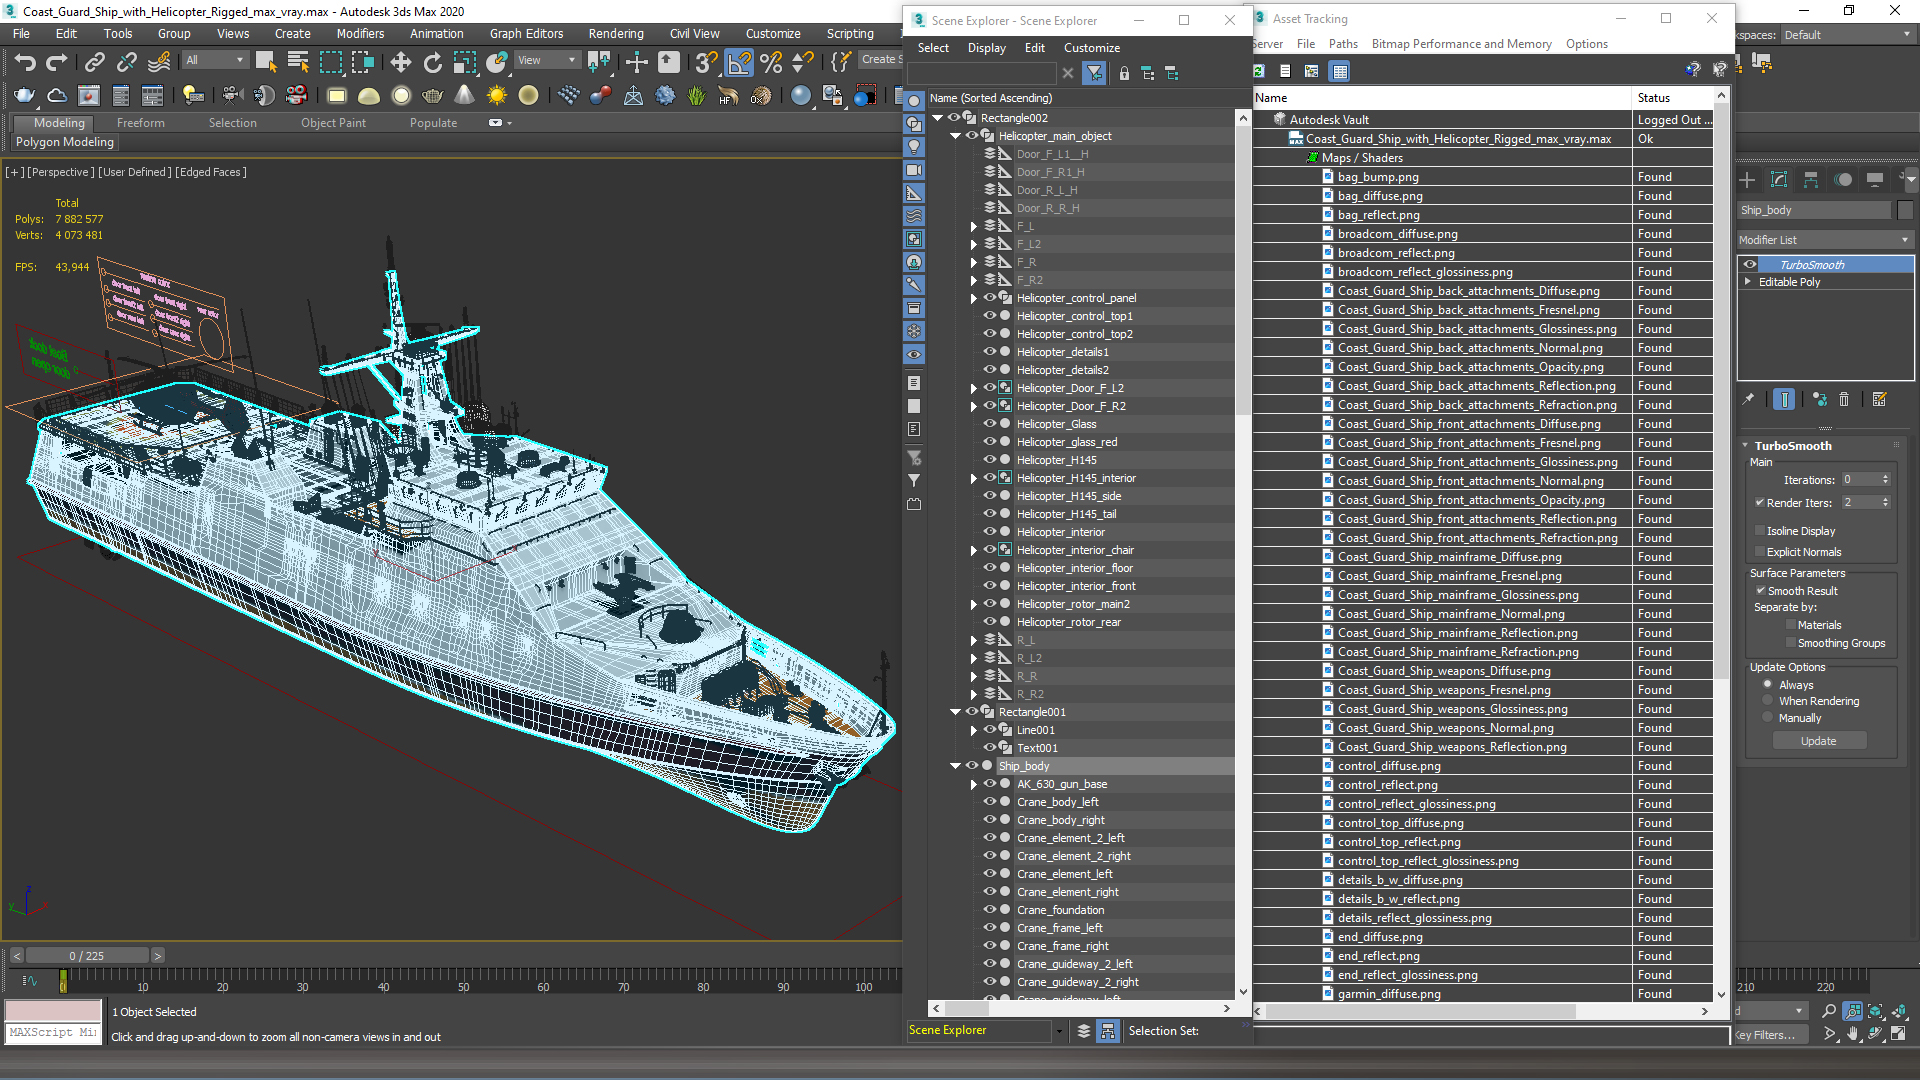This screenshot has width=1920, height=1080.
Task: Click the TurboSmooth Update button
Action: pos(1818,741)
